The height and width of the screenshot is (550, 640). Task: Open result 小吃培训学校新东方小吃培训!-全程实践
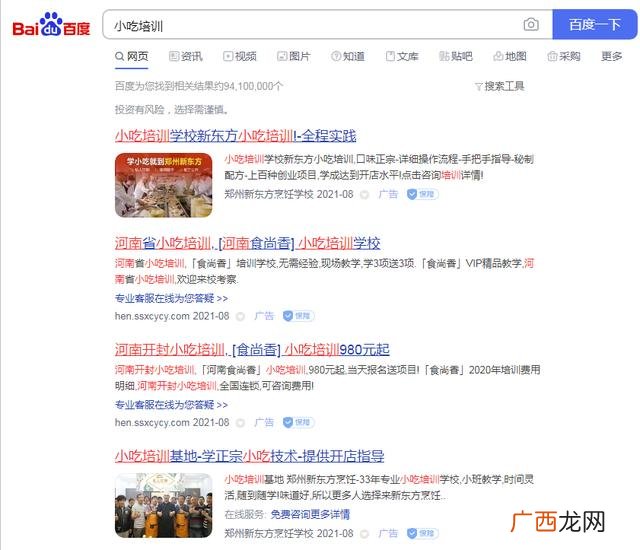236,136
